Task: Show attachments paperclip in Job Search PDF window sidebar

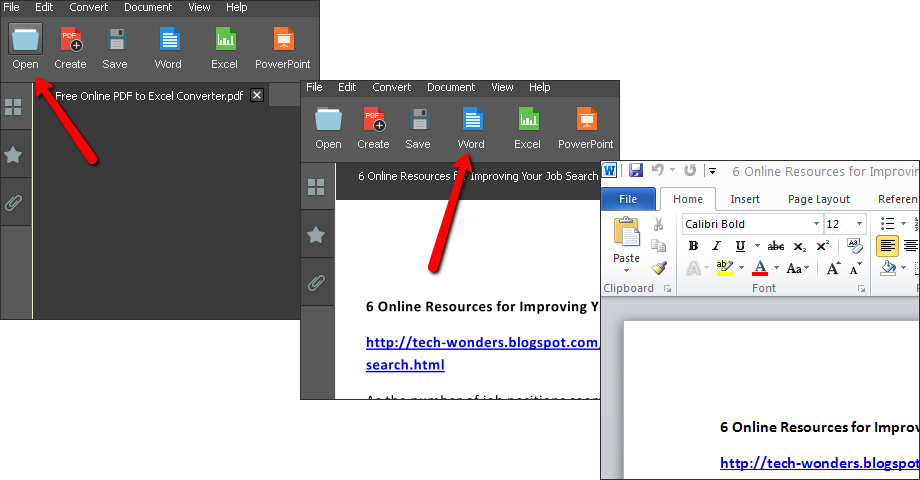Action: (x=316, y=283)
